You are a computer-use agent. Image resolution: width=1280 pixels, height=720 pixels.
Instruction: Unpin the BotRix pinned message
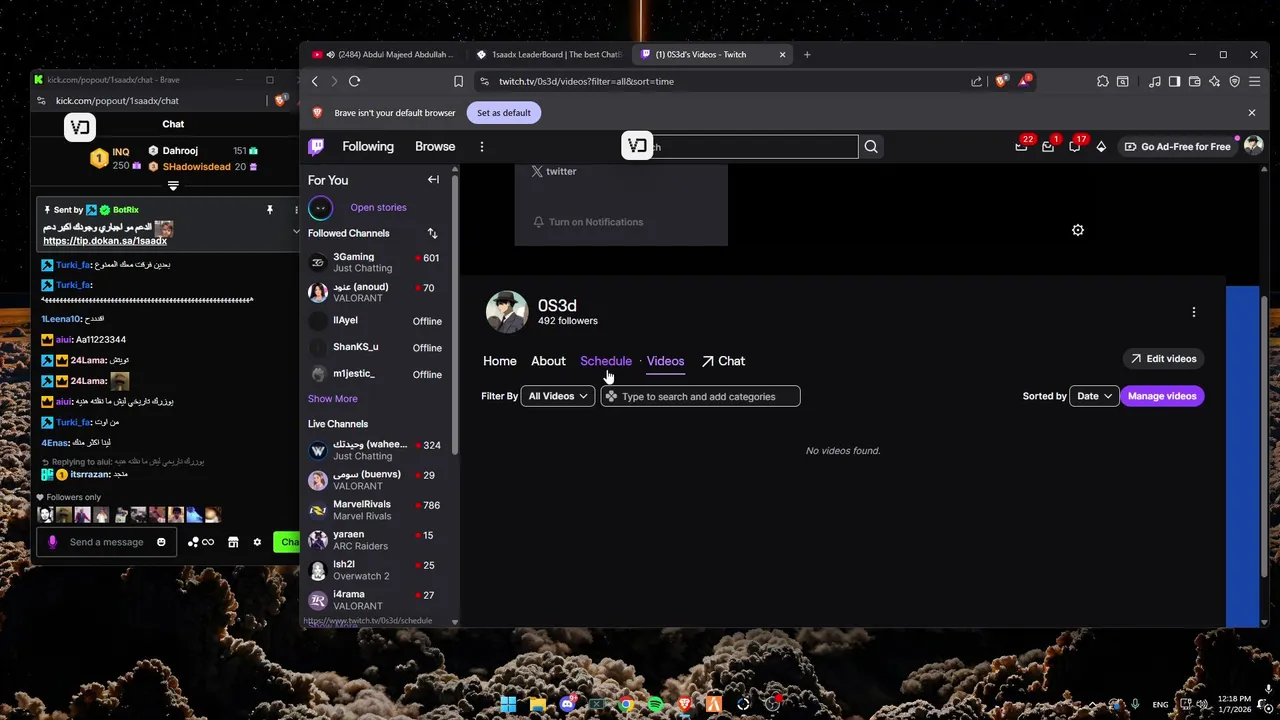pos(269,210)
